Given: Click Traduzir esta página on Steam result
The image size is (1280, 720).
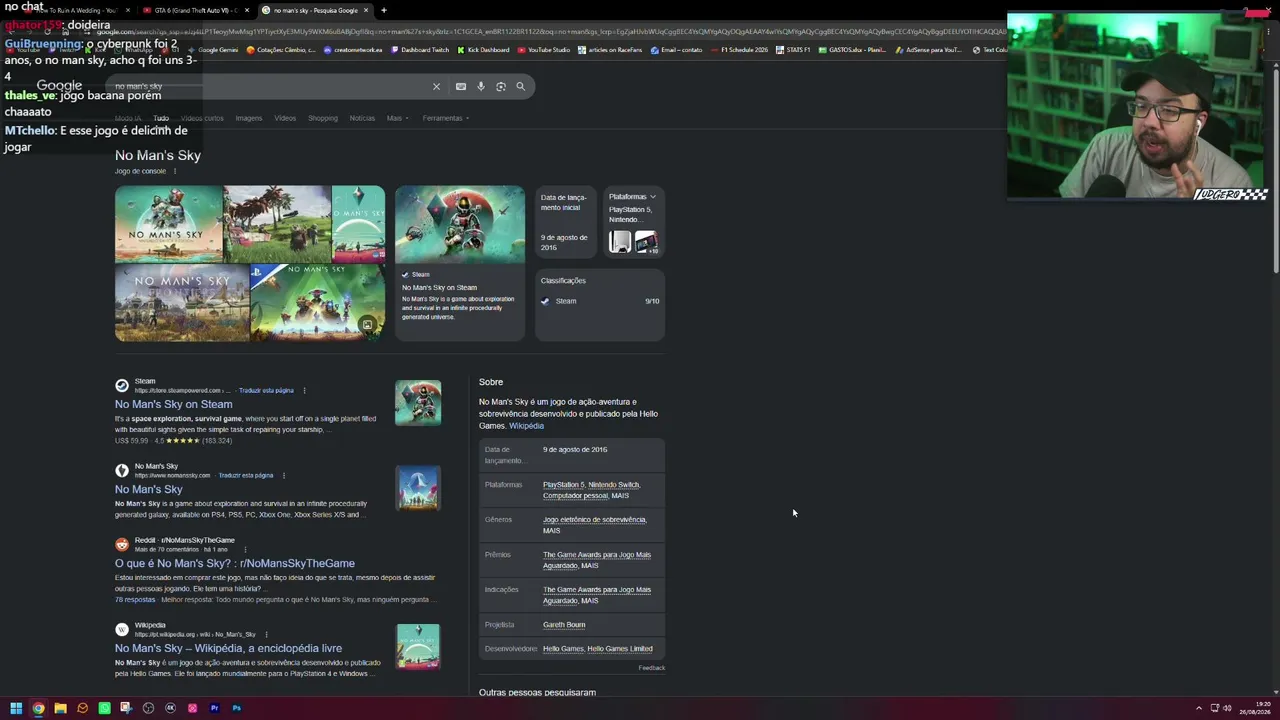Looking at the screenshot, I should click(x=266, y=390).
